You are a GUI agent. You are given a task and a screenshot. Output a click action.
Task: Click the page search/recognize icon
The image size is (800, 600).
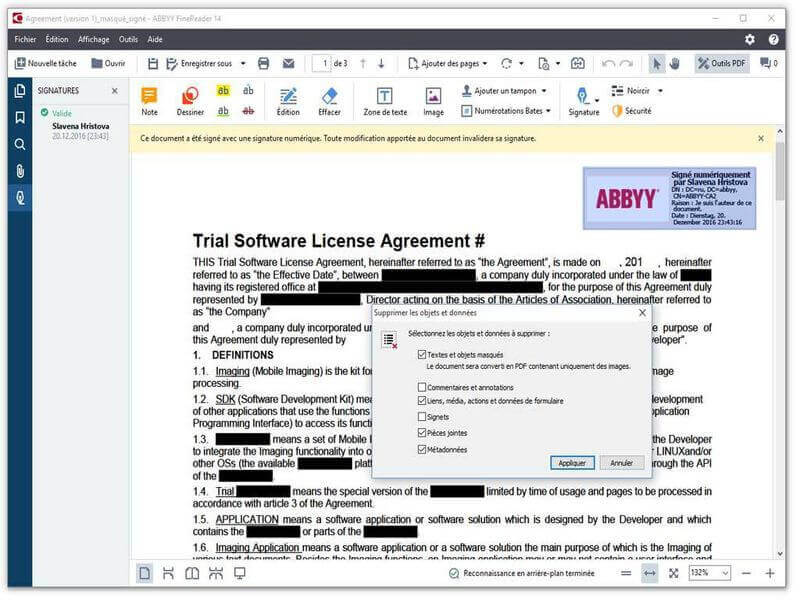544,63
